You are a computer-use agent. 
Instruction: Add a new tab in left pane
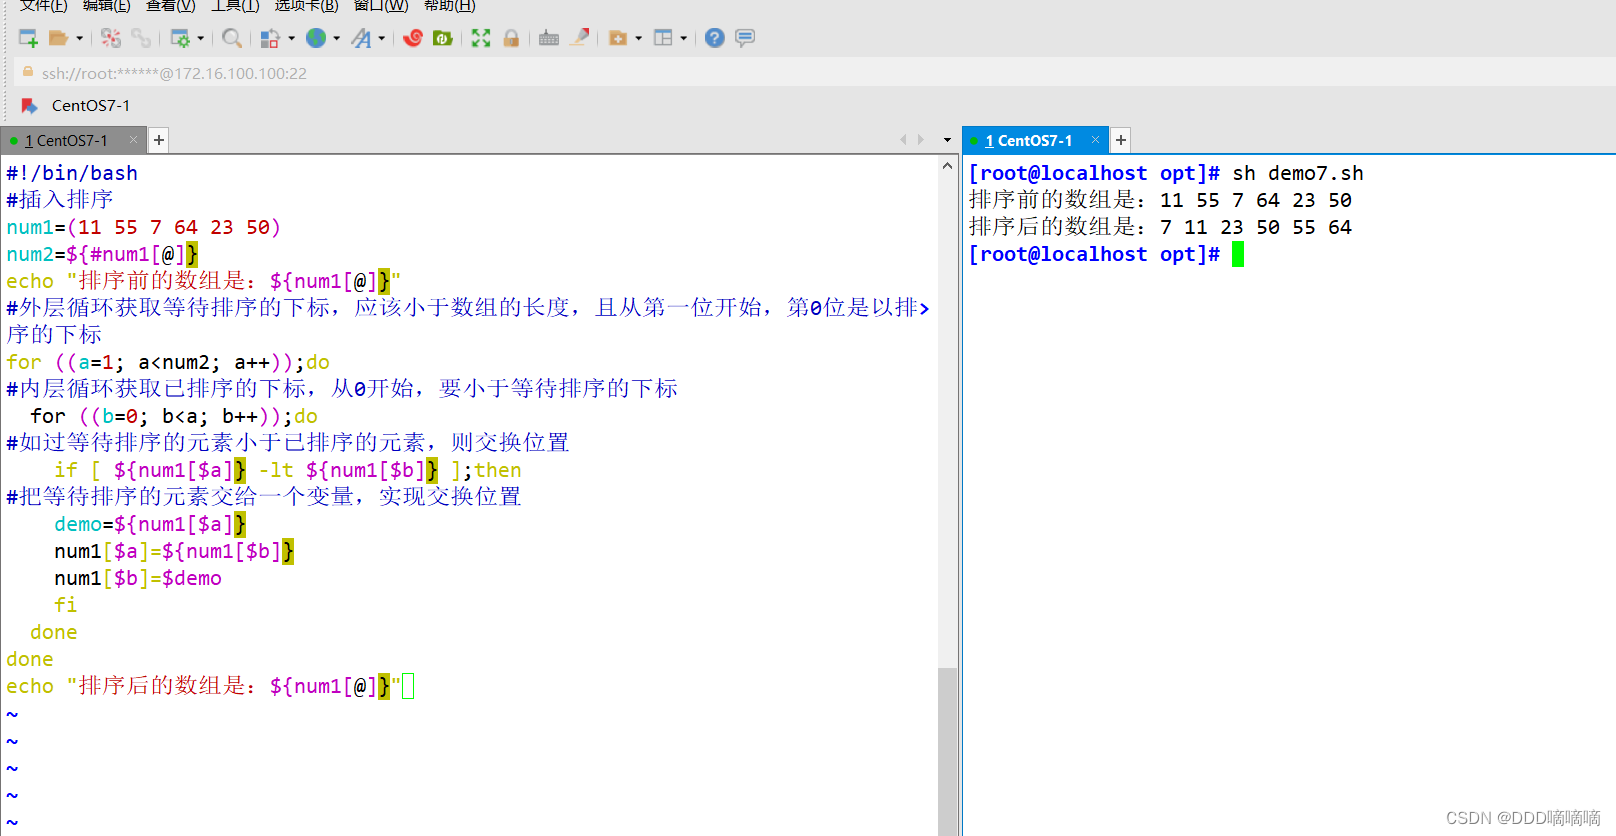coord(159,140)
